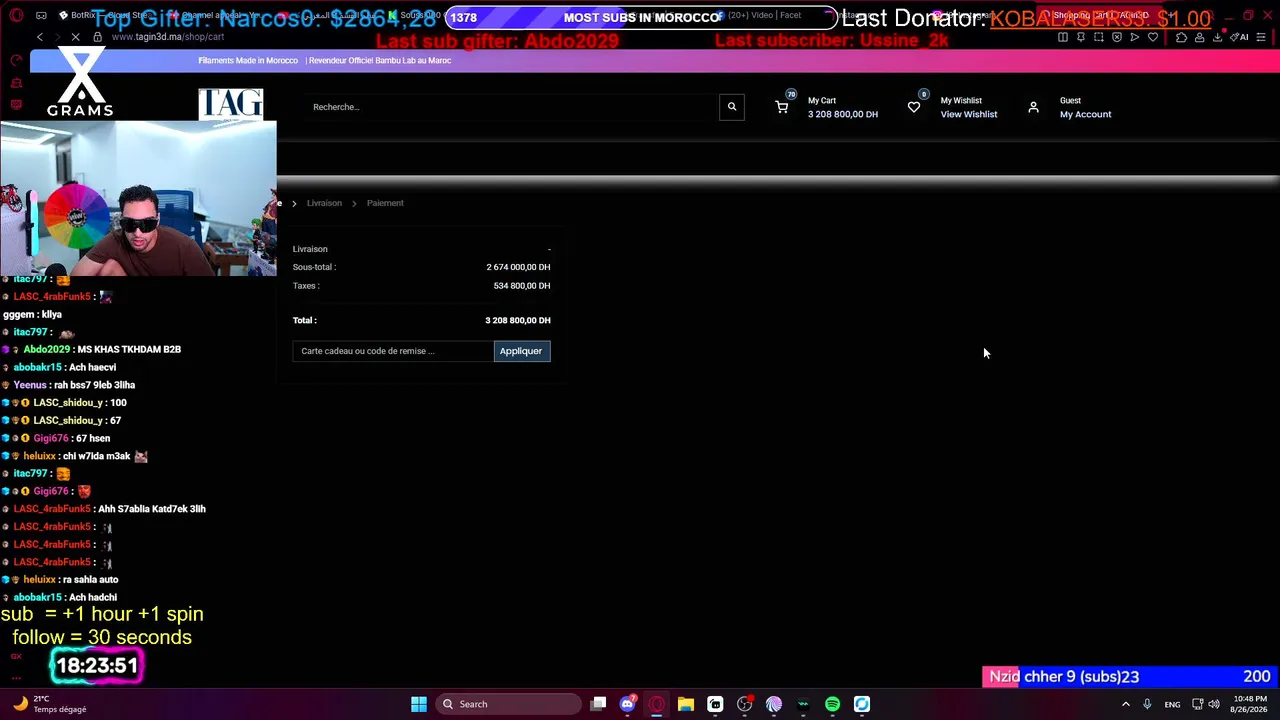Click the 'Livraison' label in order summary

point(310,249)
